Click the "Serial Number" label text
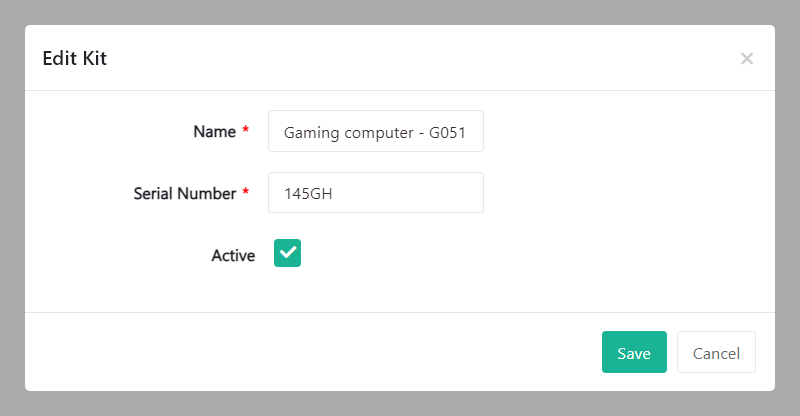 tap(185, 193)
